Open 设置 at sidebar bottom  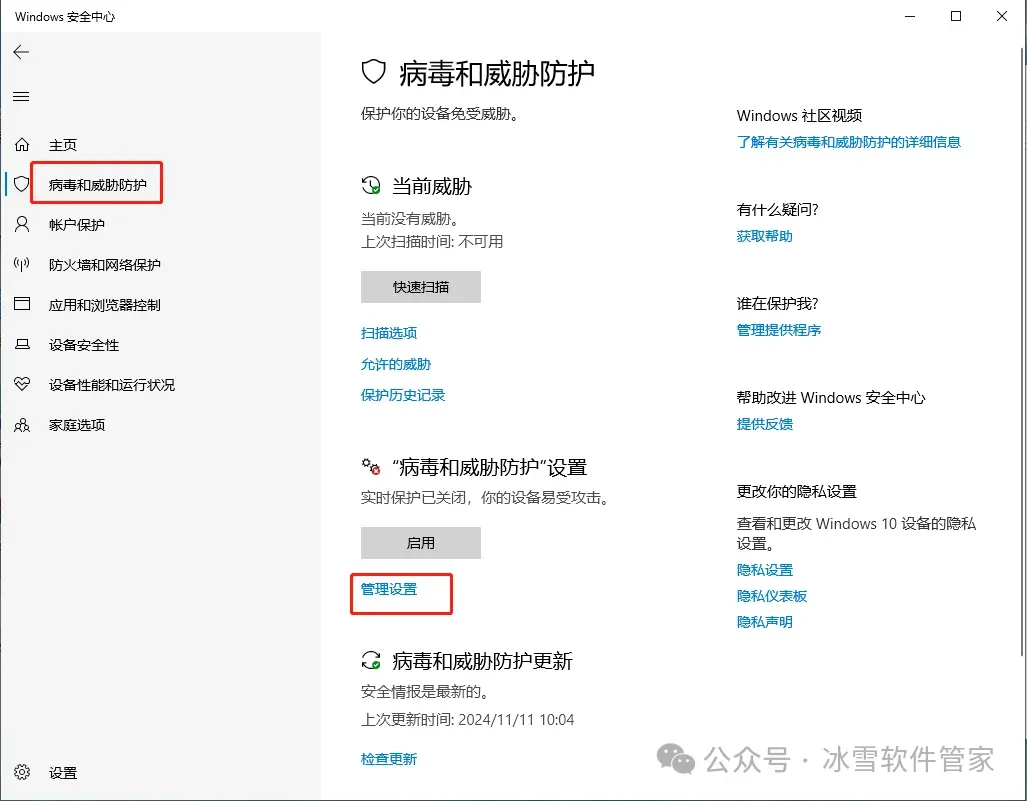pos(63,773)
